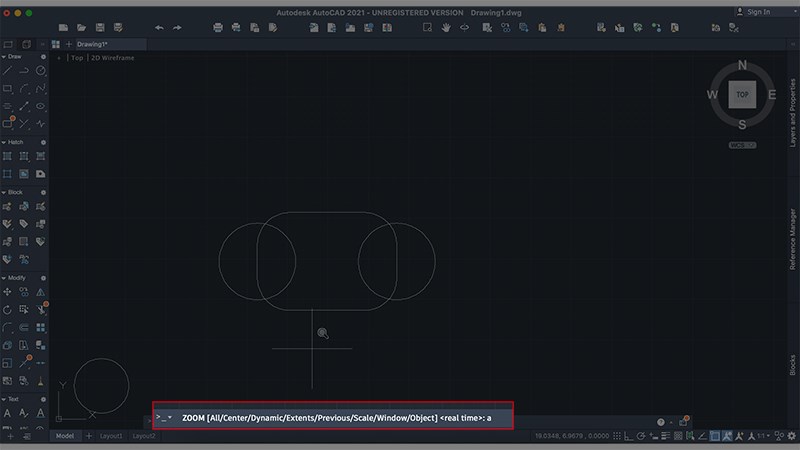This screenshot has height=450, width=800.
Task: Toggle dynamic input in status bar
Action: 654,436
